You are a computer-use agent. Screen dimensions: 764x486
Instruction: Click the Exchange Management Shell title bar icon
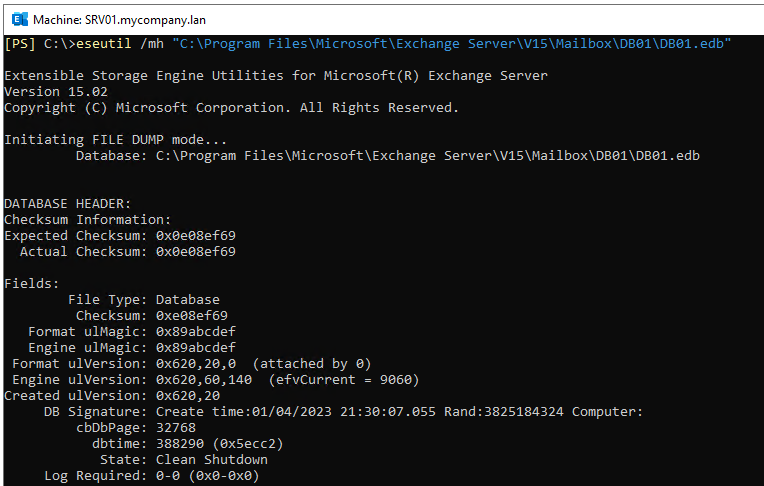click(x=19, y=19)
